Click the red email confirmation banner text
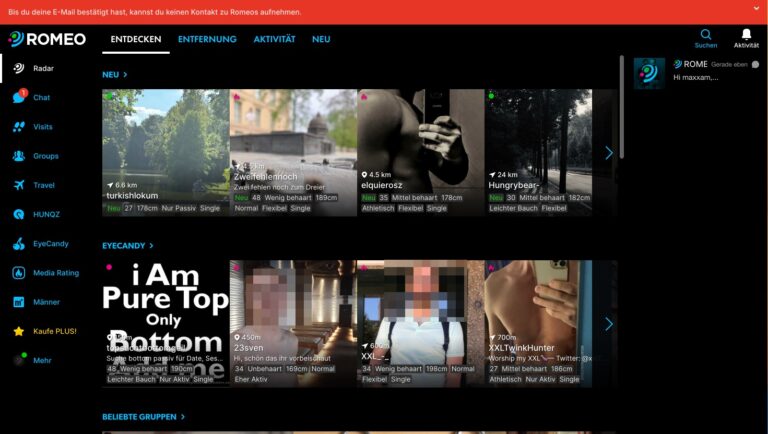768x434 pixels. [x=155, y=12]
